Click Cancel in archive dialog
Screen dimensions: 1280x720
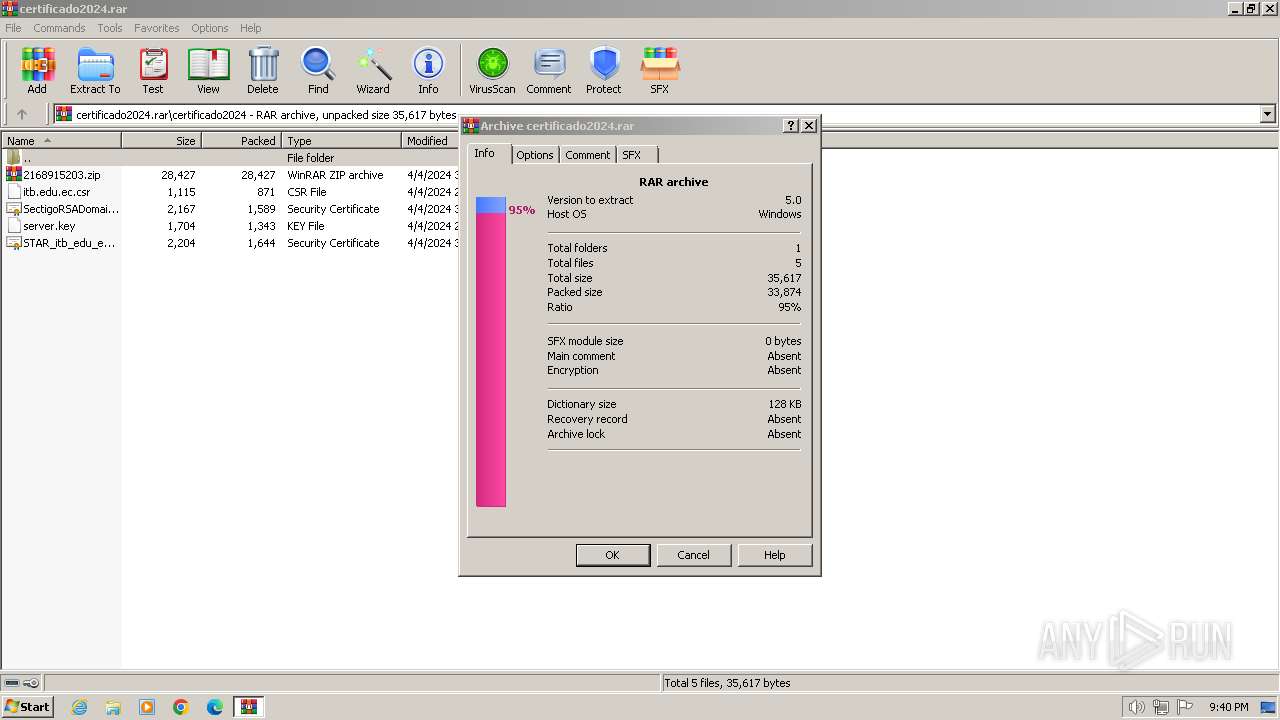(x=693, y=555)
